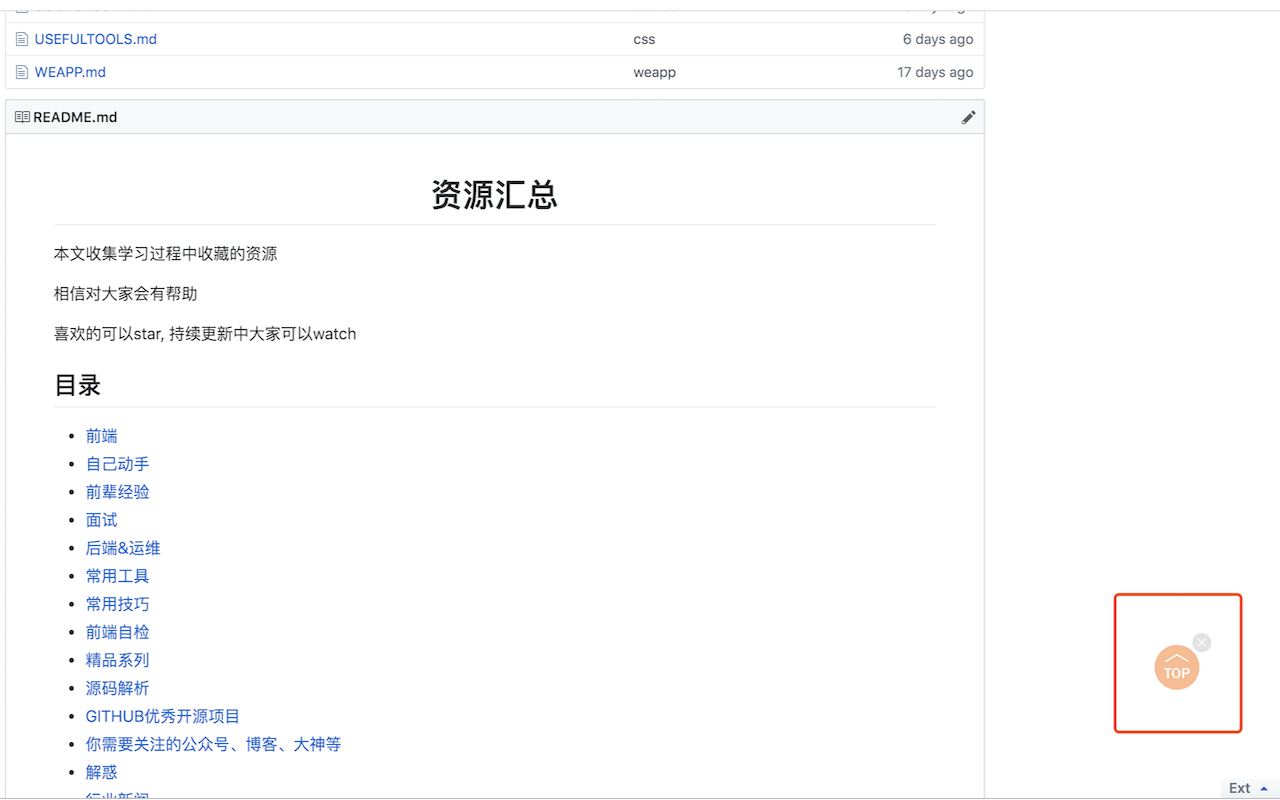Go to 前端 section link
Viewport: 1280px width, 800px height.
[102, 436]
